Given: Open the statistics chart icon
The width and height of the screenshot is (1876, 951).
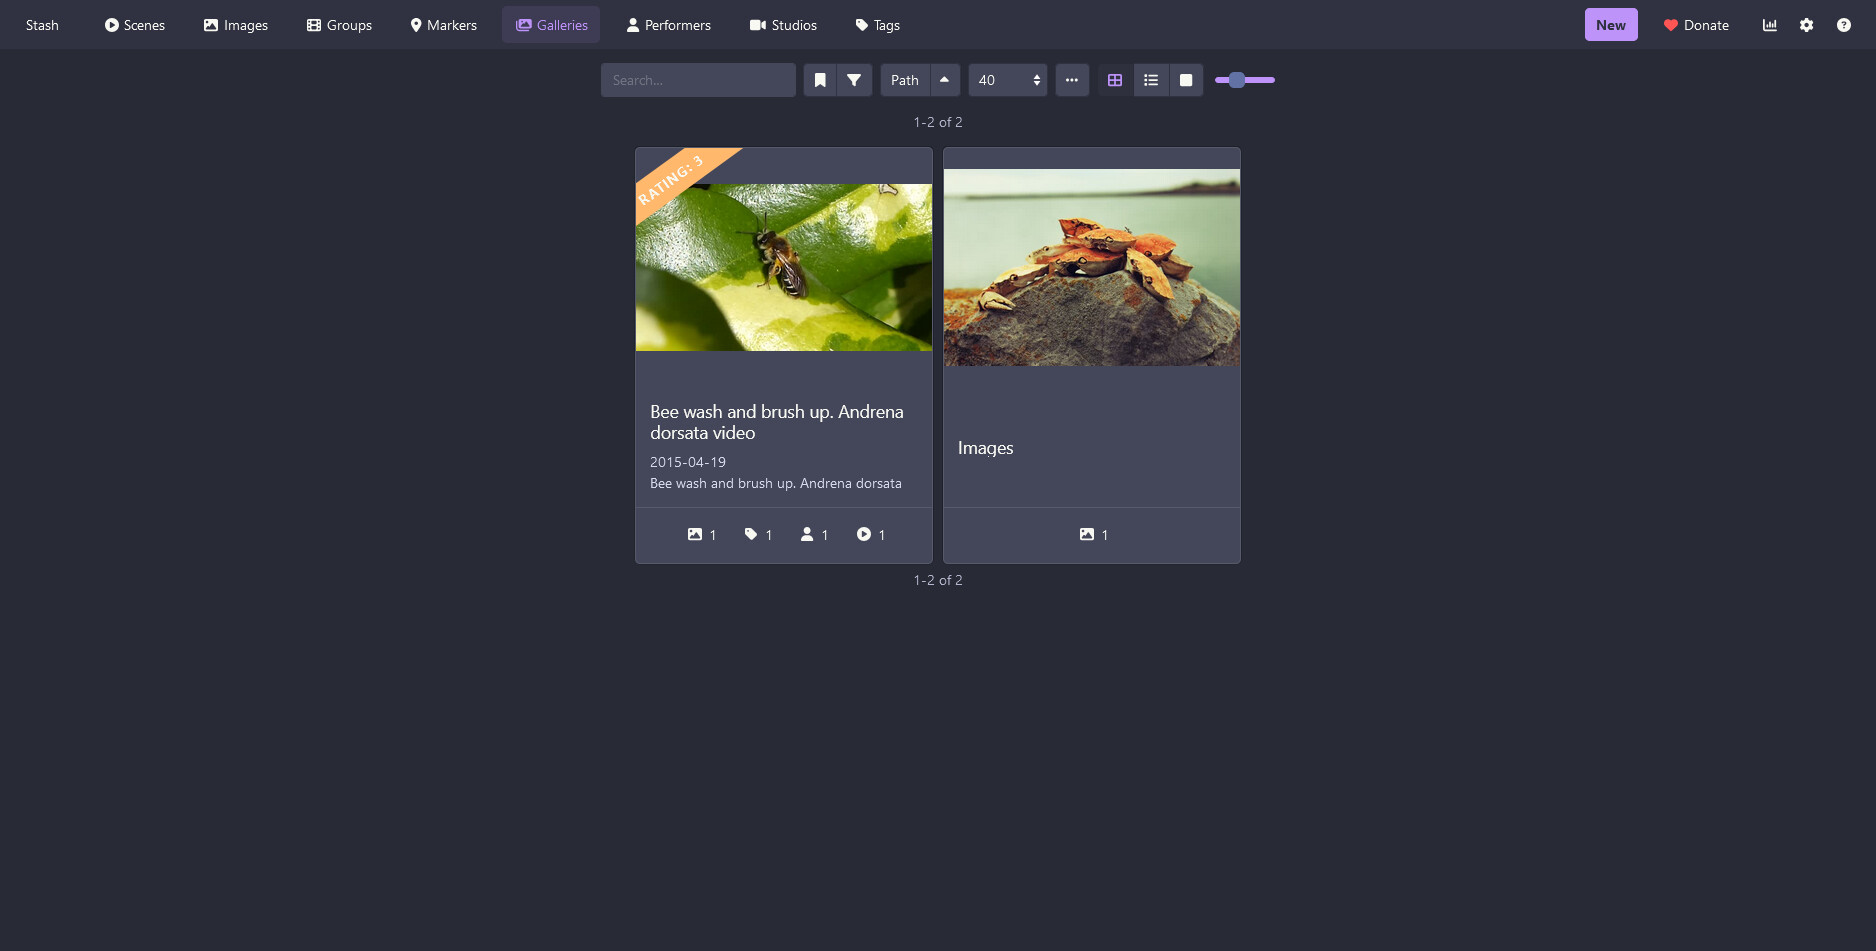Looking at the screenshot, I should (x=1769, y=25).
